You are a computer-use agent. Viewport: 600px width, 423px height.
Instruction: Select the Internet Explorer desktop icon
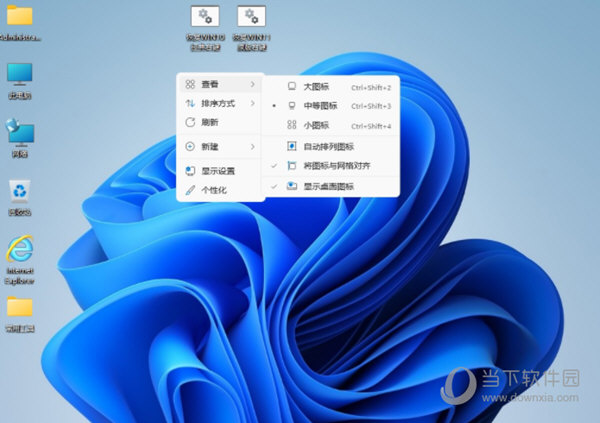[20, 260]
